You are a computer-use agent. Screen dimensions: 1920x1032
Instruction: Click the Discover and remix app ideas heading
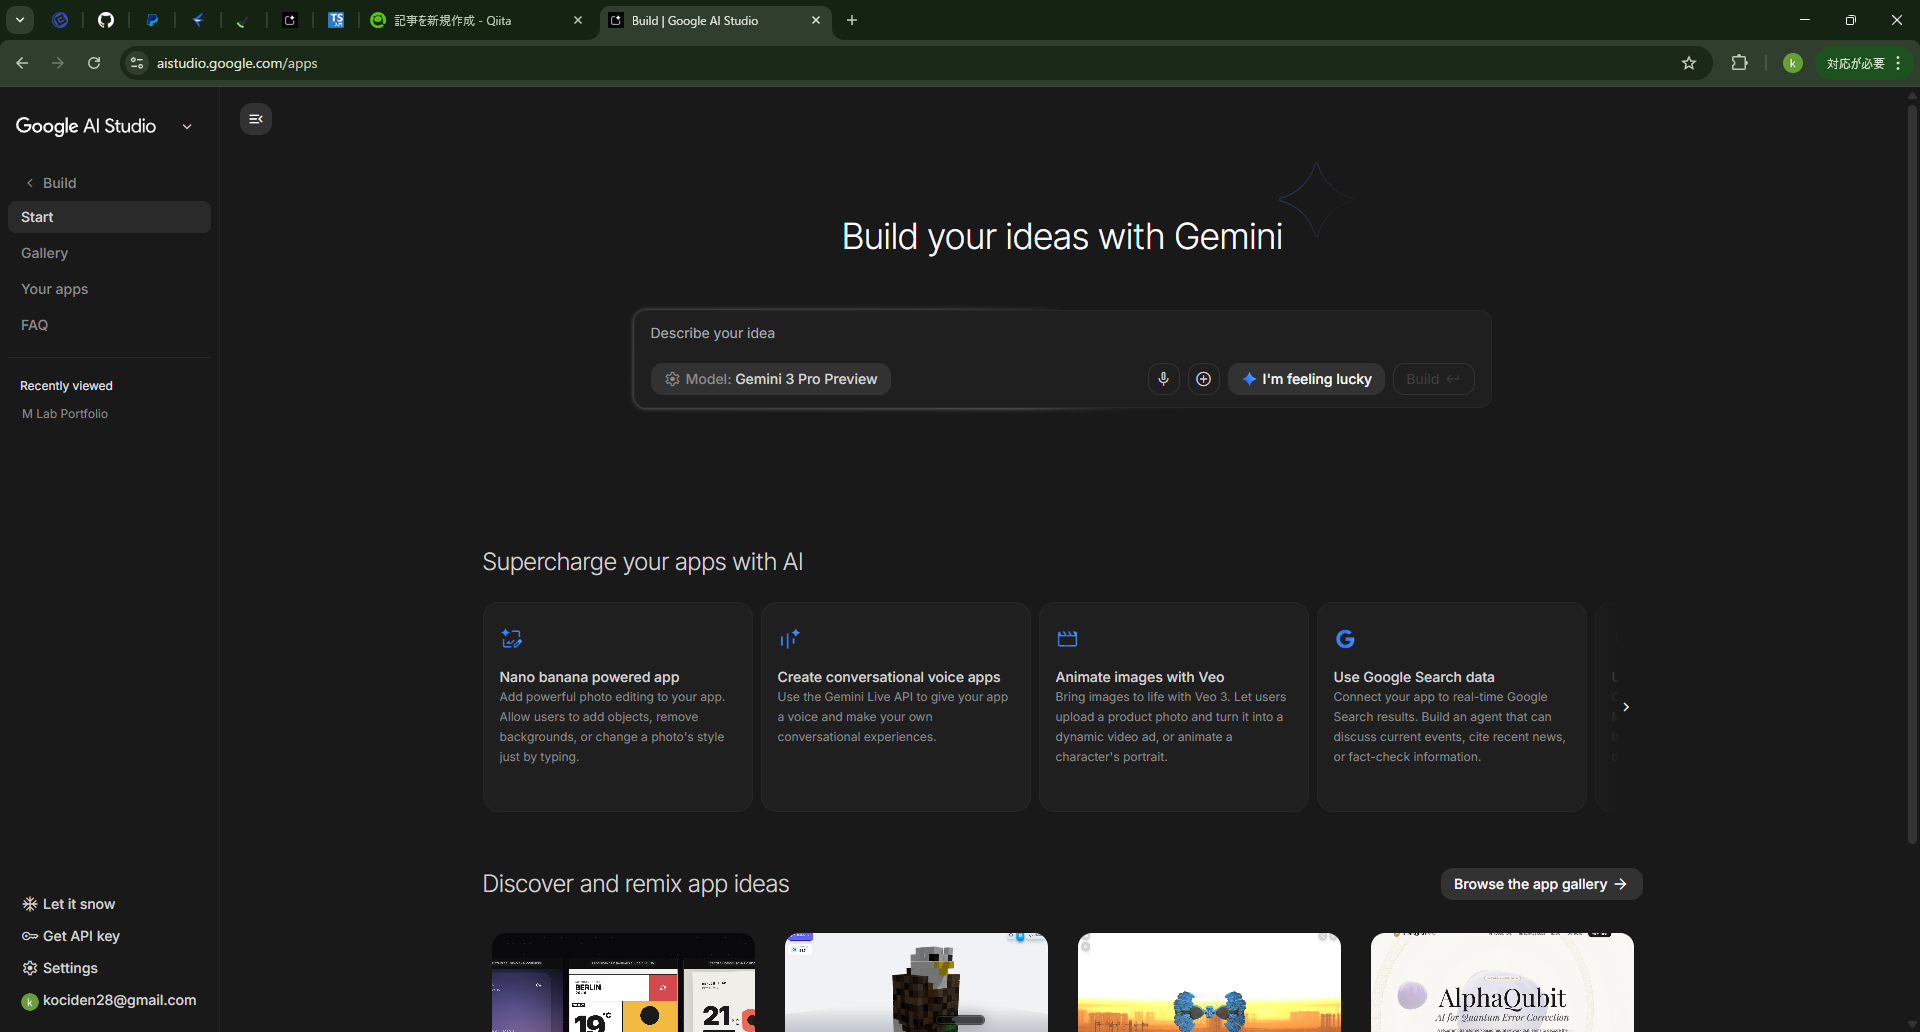(636, 884)
